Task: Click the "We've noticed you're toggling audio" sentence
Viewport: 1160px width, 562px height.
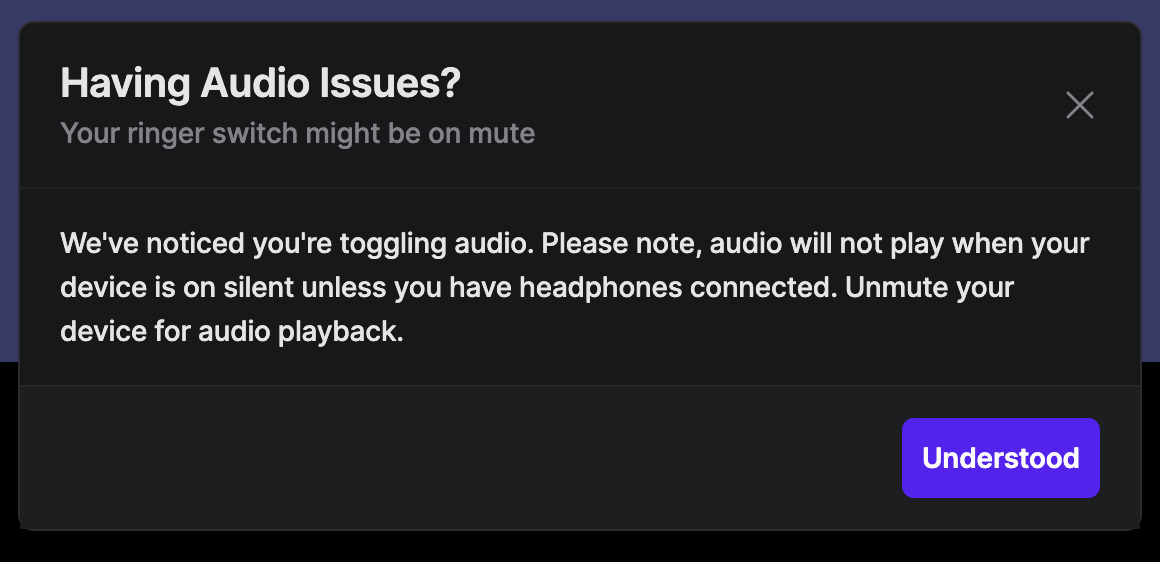Action: [x=297, y=243]
